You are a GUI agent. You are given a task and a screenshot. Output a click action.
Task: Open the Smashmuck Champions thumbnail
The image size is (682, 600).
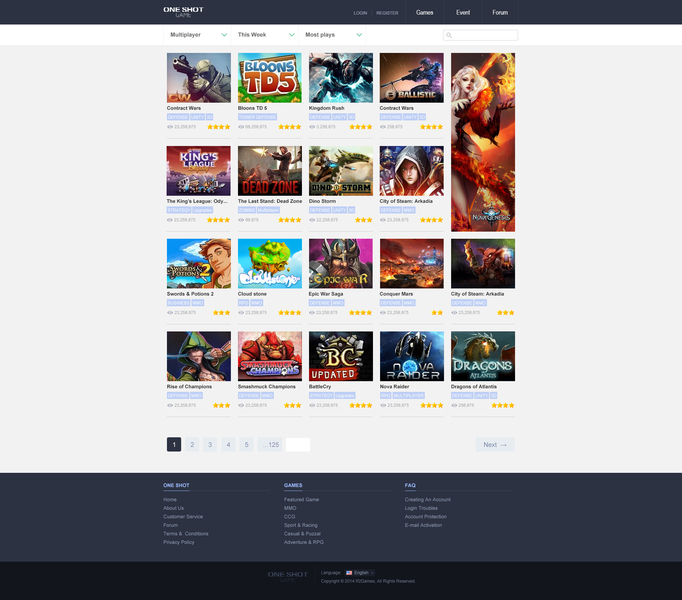pos(270,356)
